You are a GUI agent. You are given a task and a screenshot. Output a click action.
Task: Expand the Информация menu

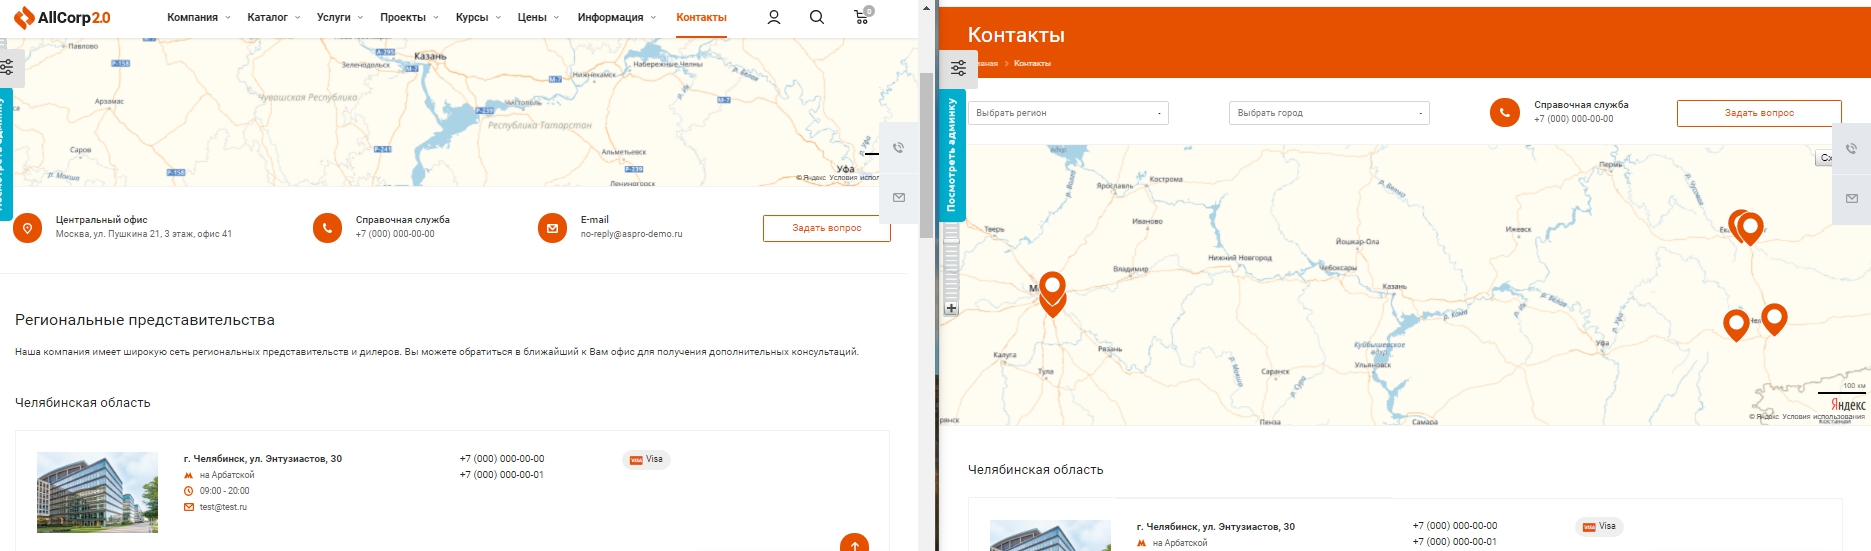(616, 17)
